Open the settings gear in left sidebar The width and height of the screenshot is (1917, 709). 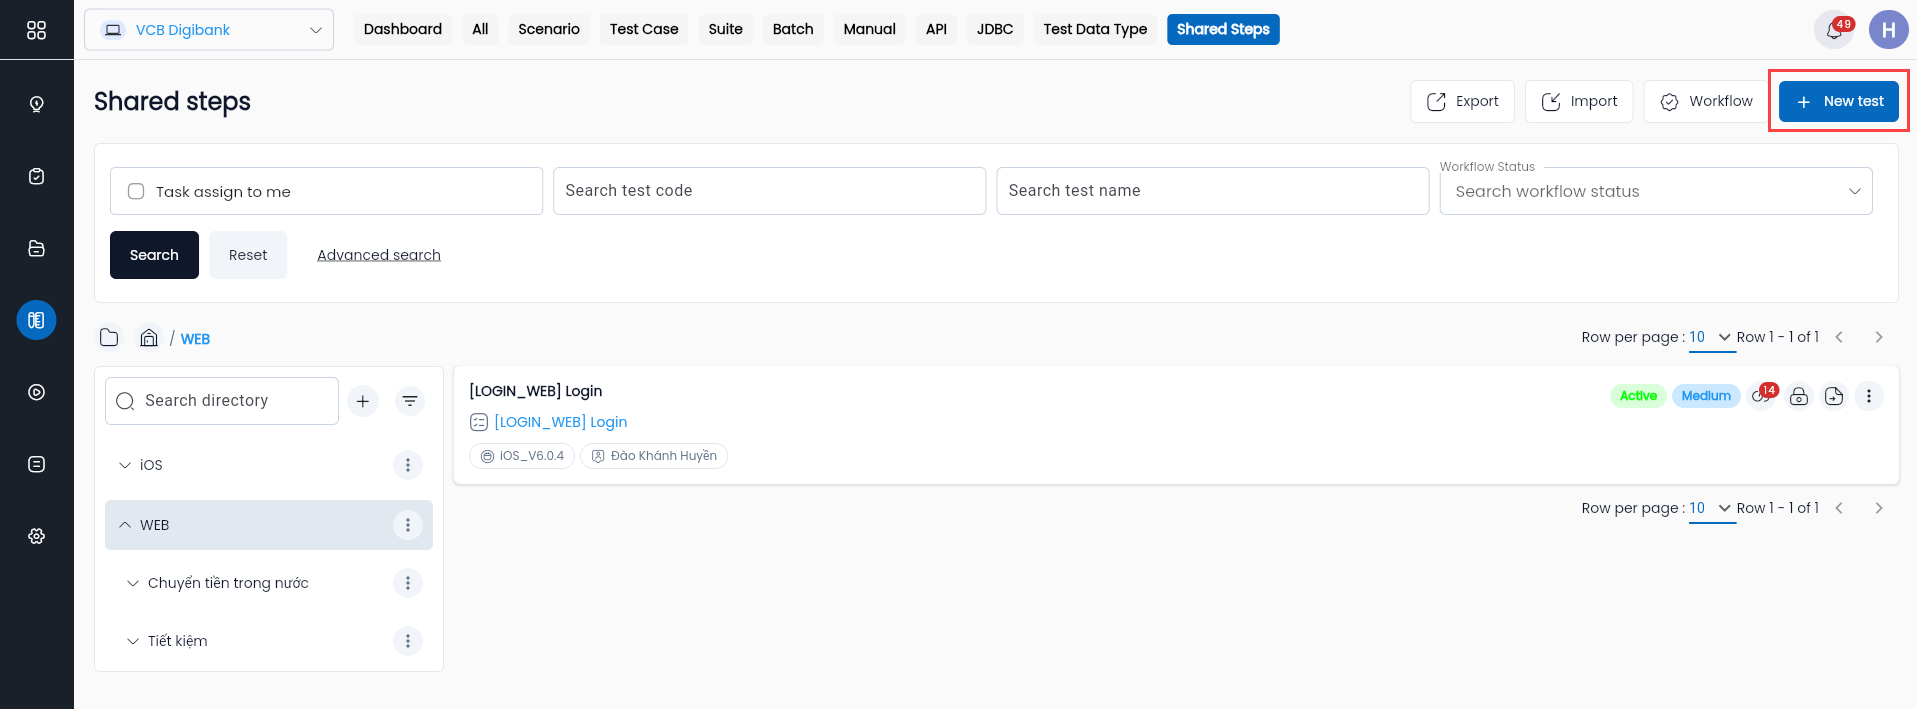click(36, 536)
